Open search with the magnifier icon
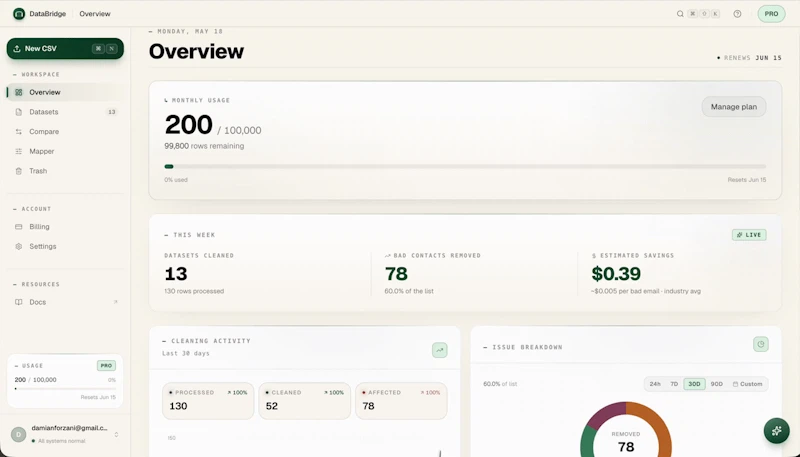800x457 pixels. point(680,14)
